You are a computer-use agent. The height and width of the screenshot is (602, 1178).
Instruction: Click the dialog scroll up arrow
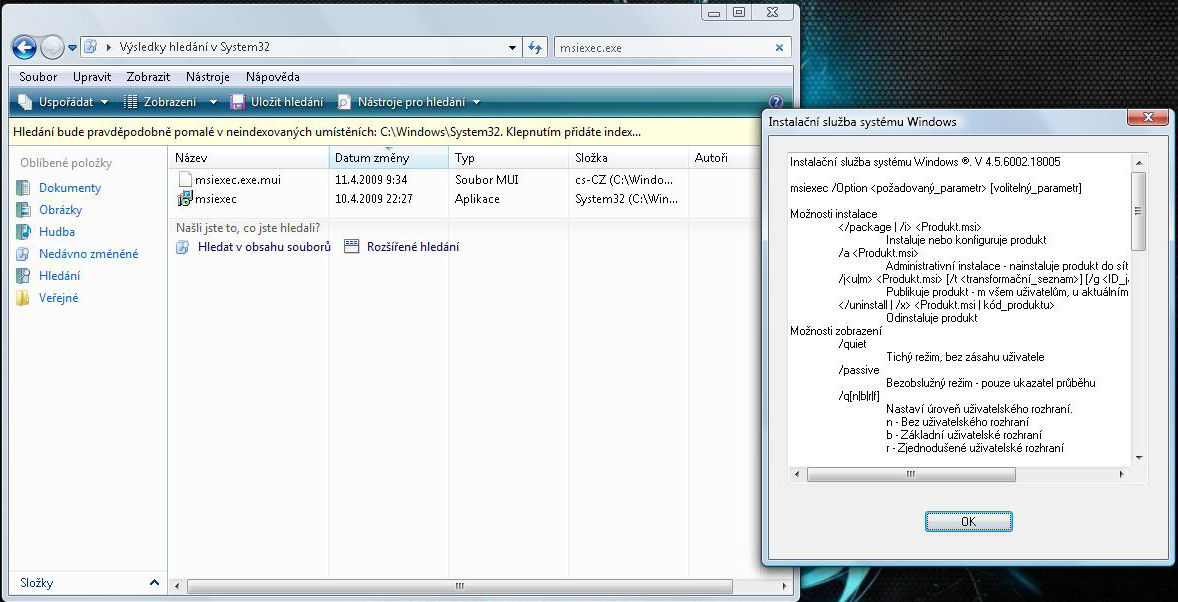point(1138,162)
